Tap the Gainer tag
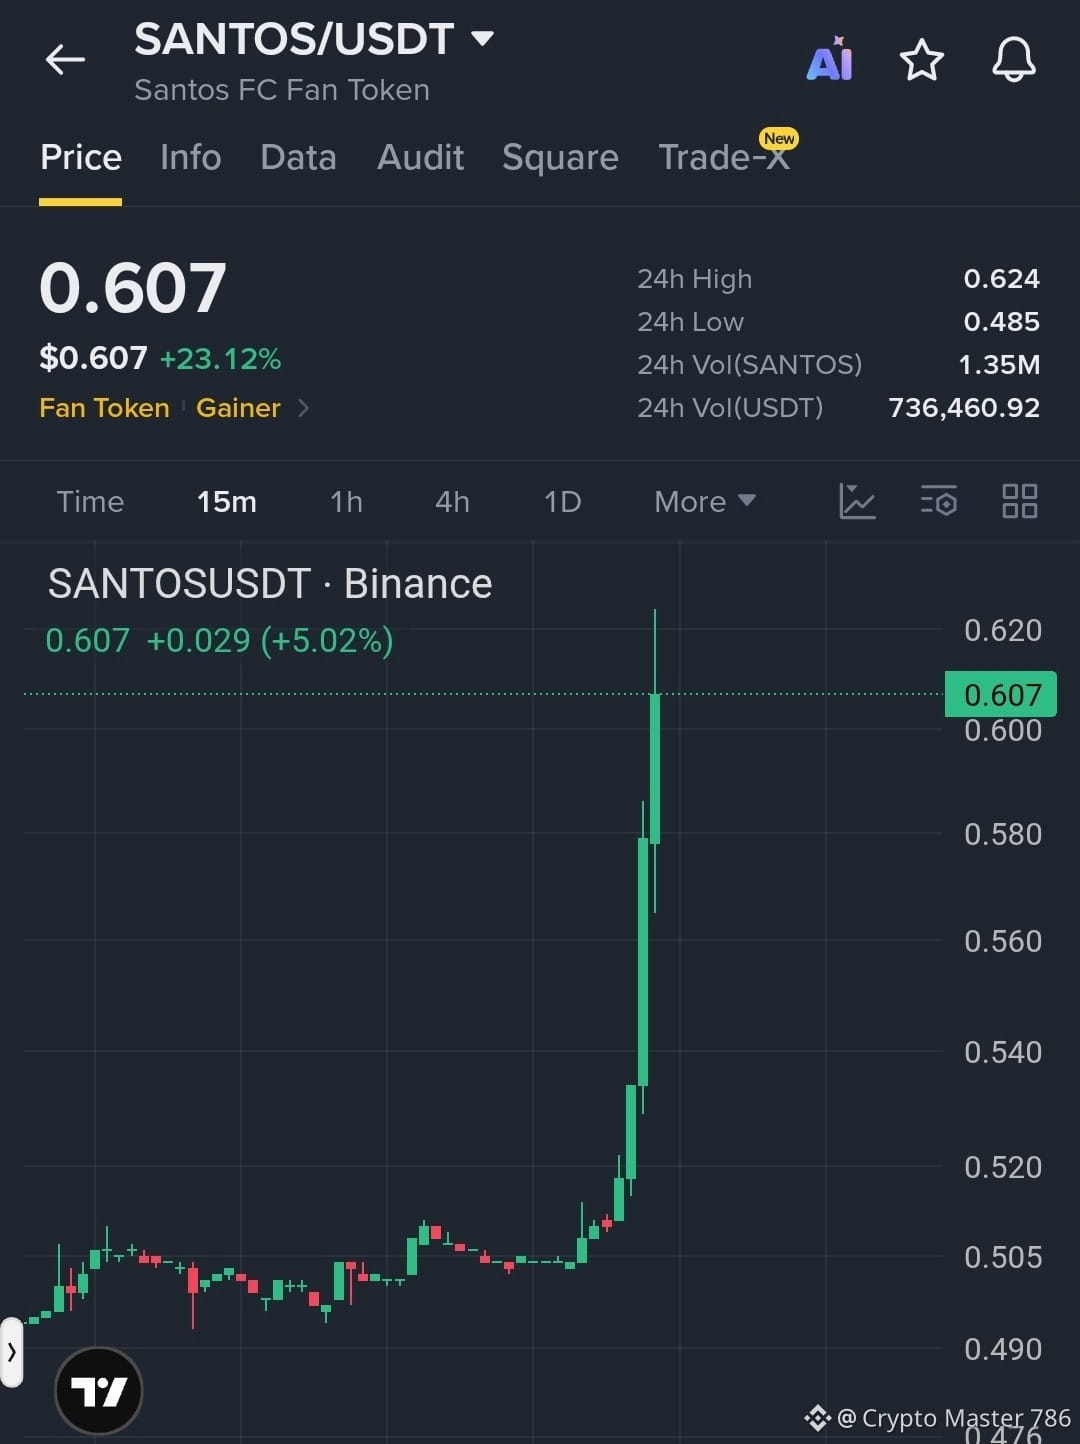 [238, 408]
